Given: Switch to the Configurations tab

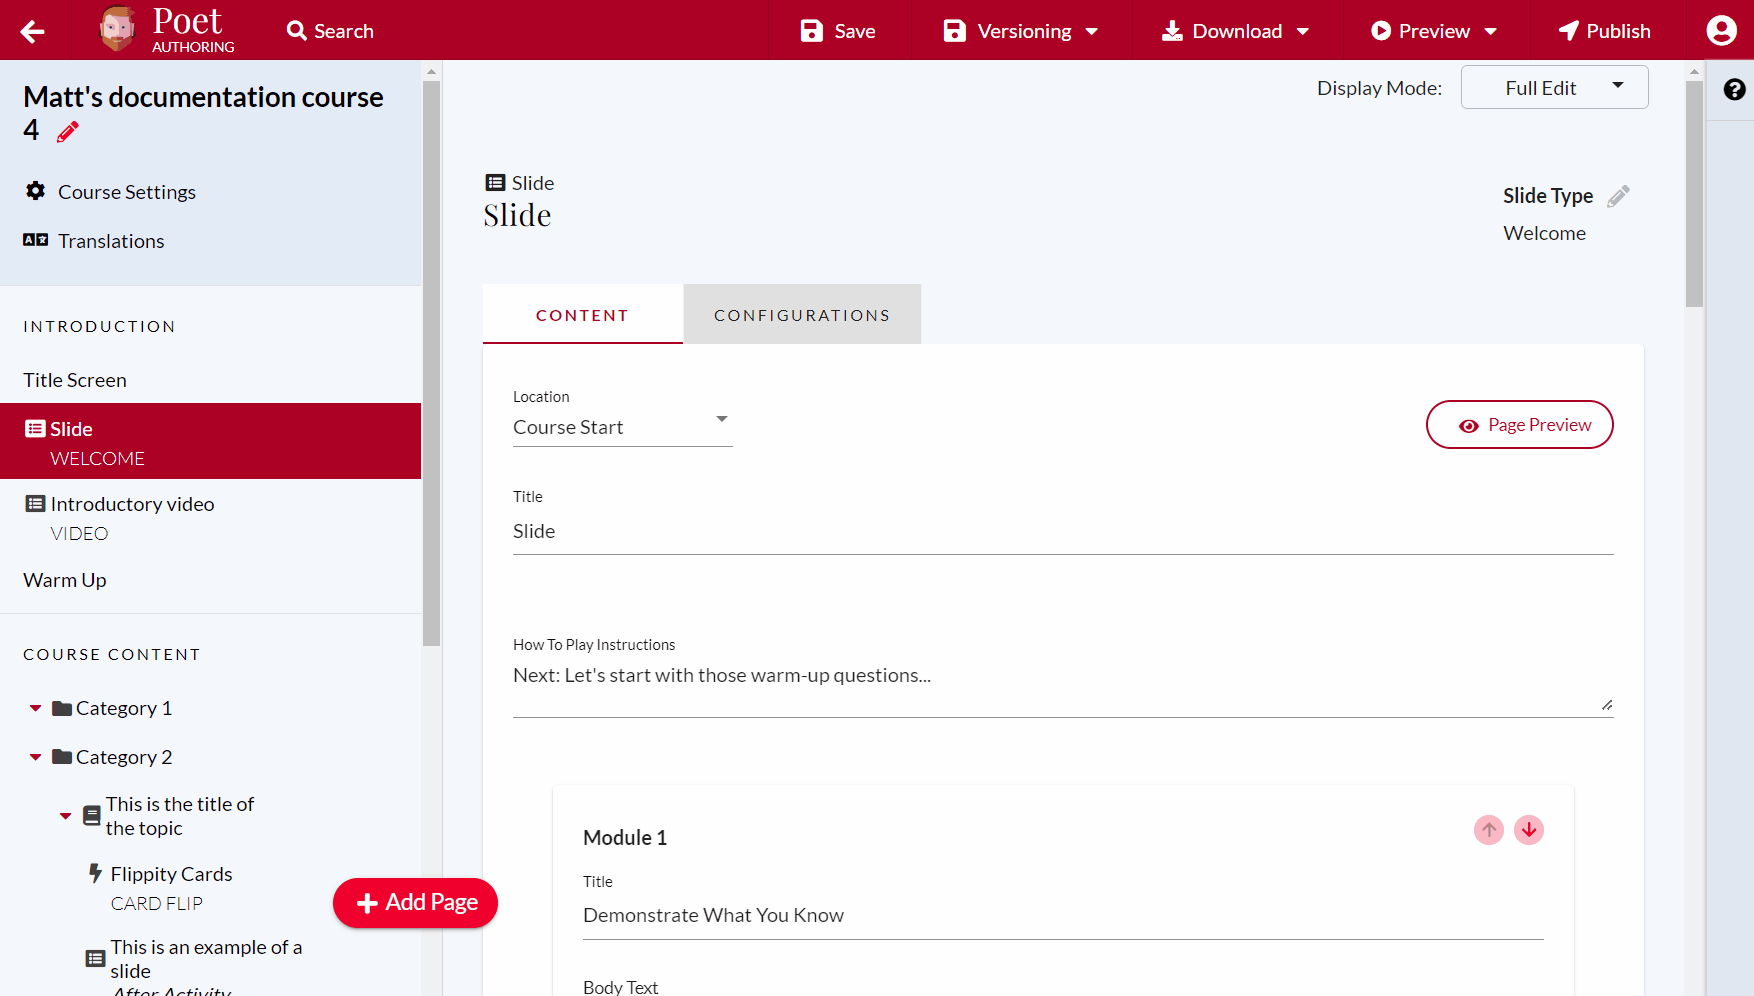Looking at the screenshot, I should [801, 314].
